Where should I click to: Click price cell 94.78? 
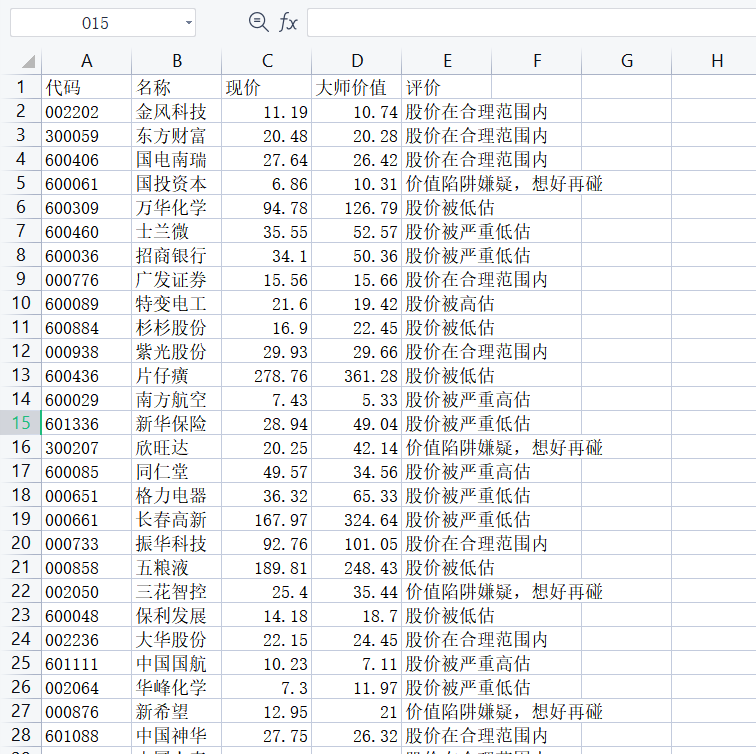pyautogui.click(x=267, y=207)
